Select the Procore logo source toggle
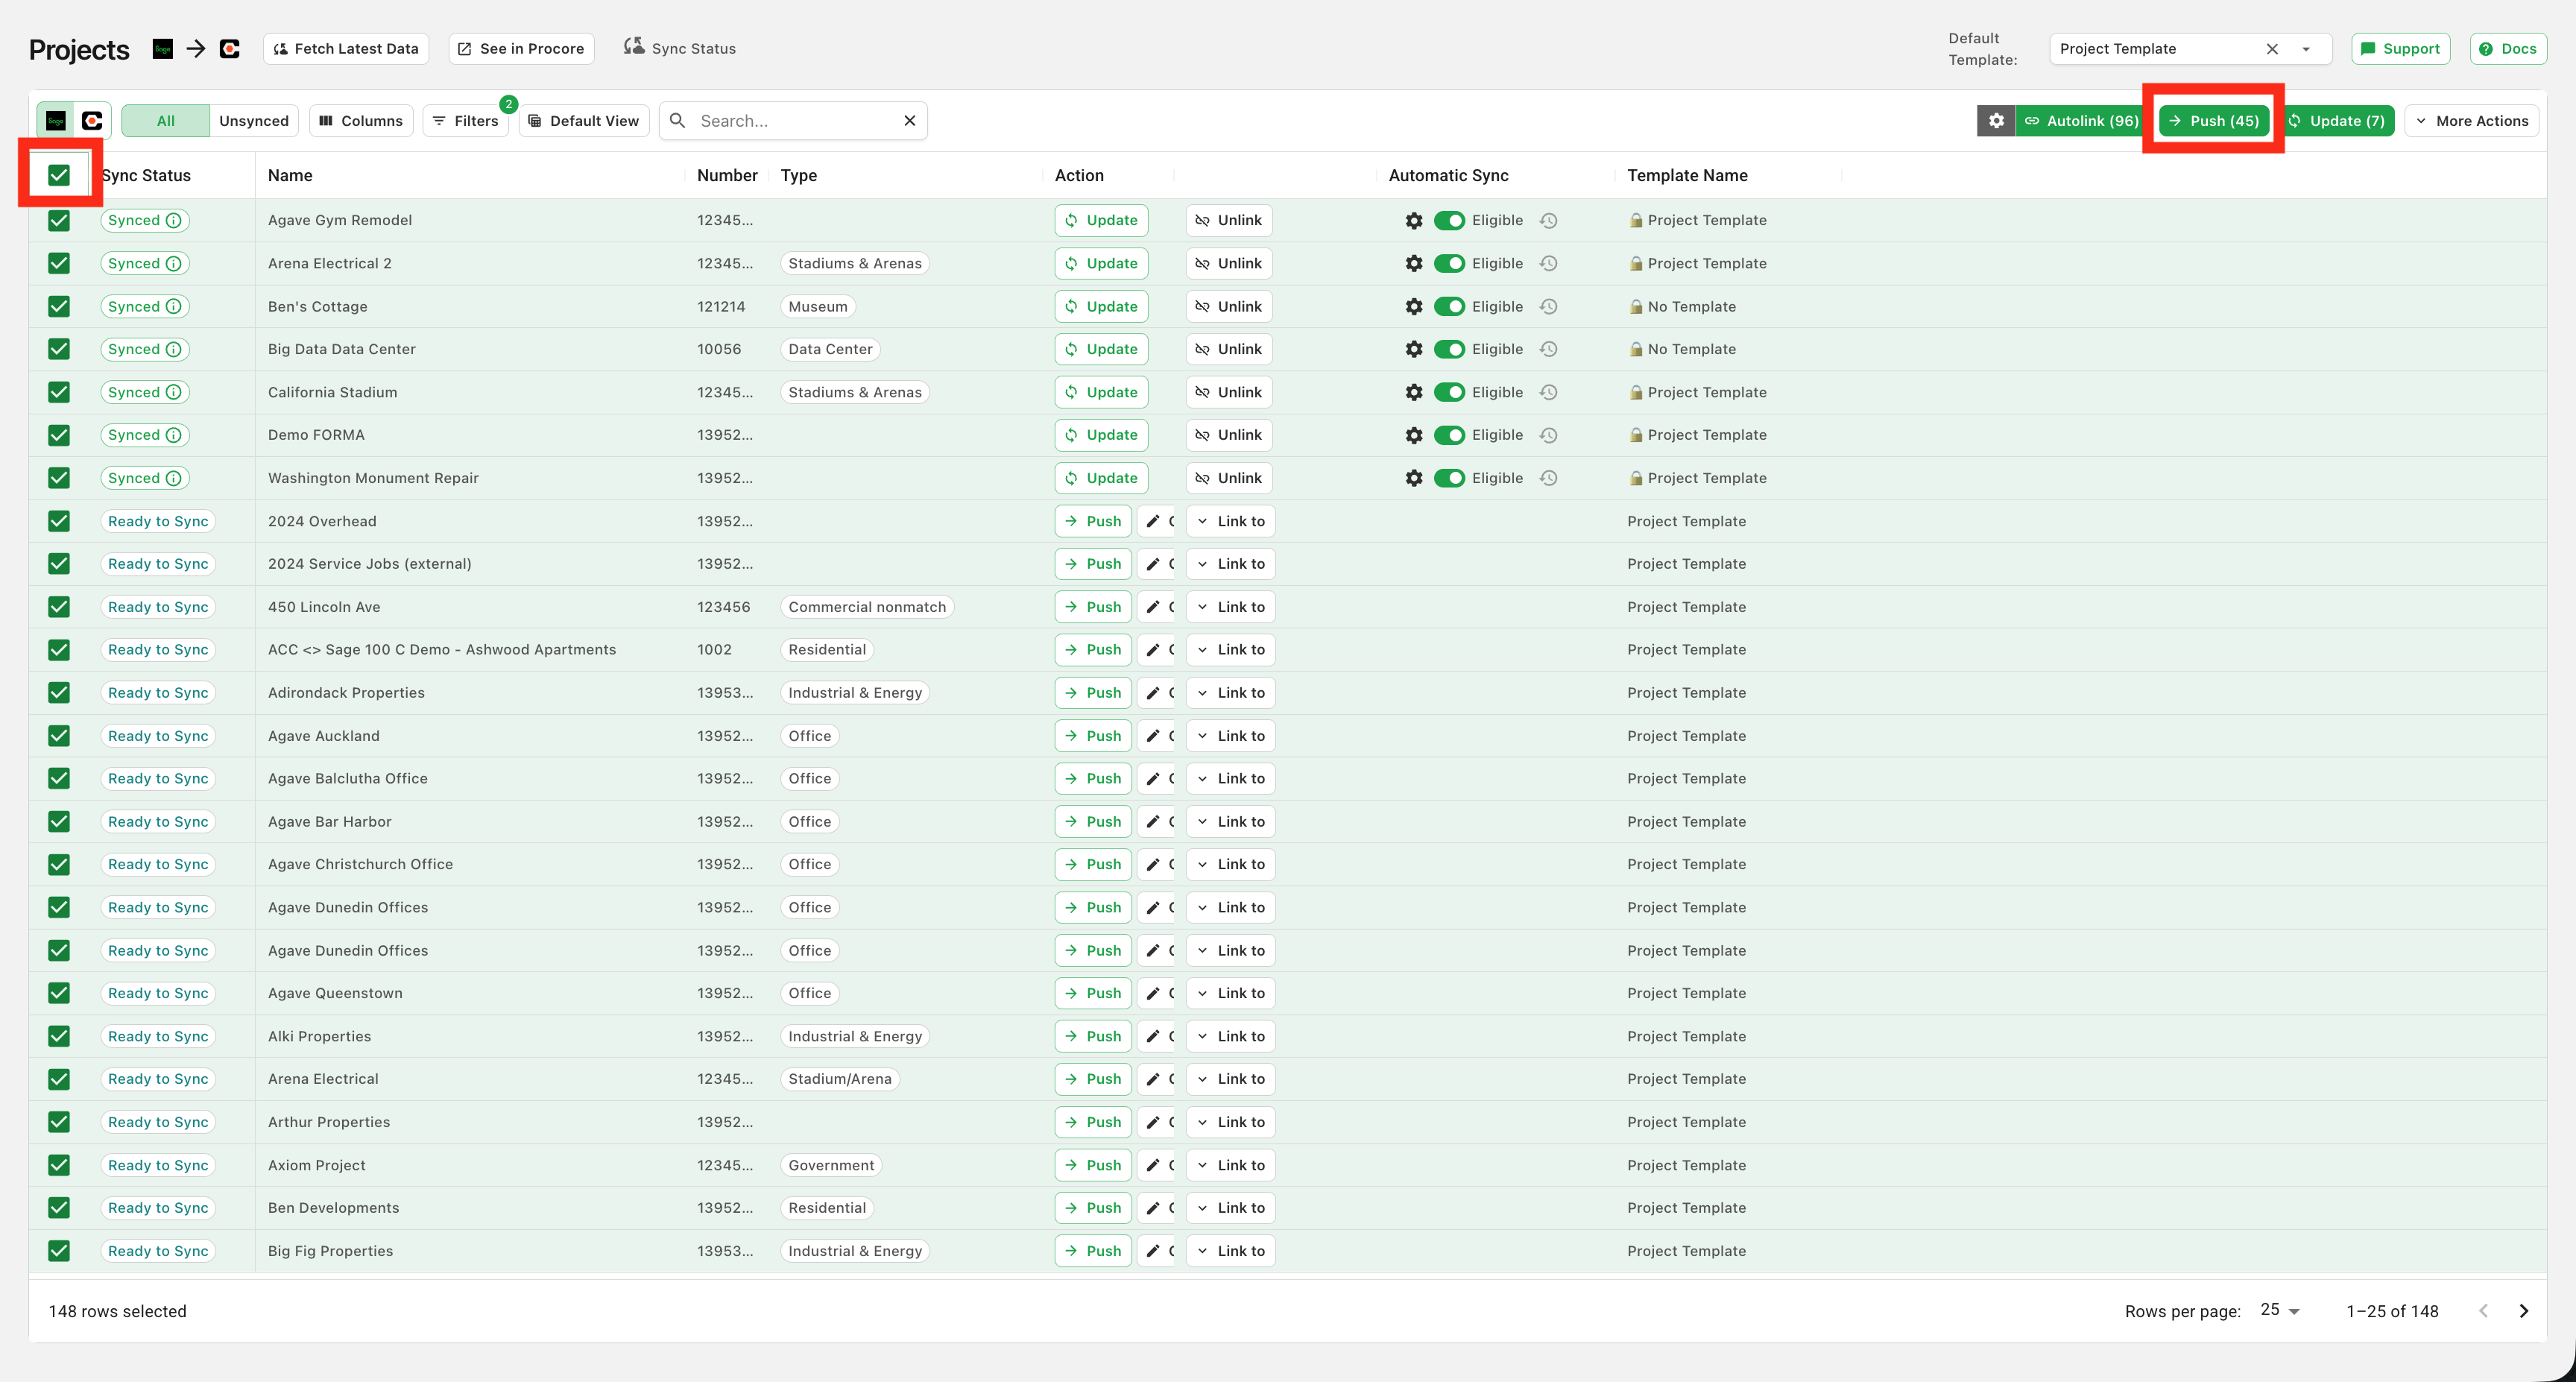 [92, 121]
